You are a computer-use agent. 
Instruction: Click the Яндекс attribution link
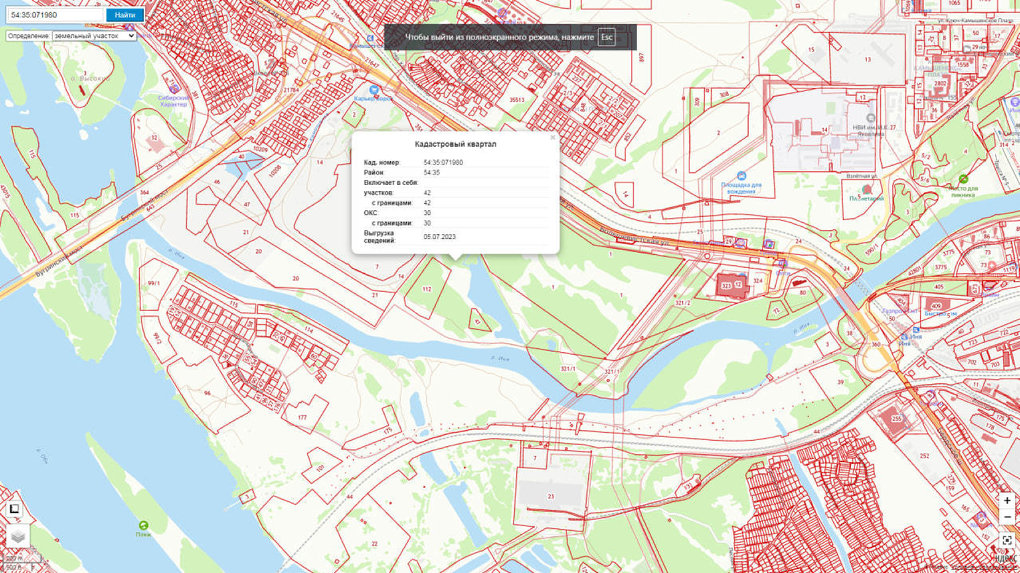[1003, 559]
